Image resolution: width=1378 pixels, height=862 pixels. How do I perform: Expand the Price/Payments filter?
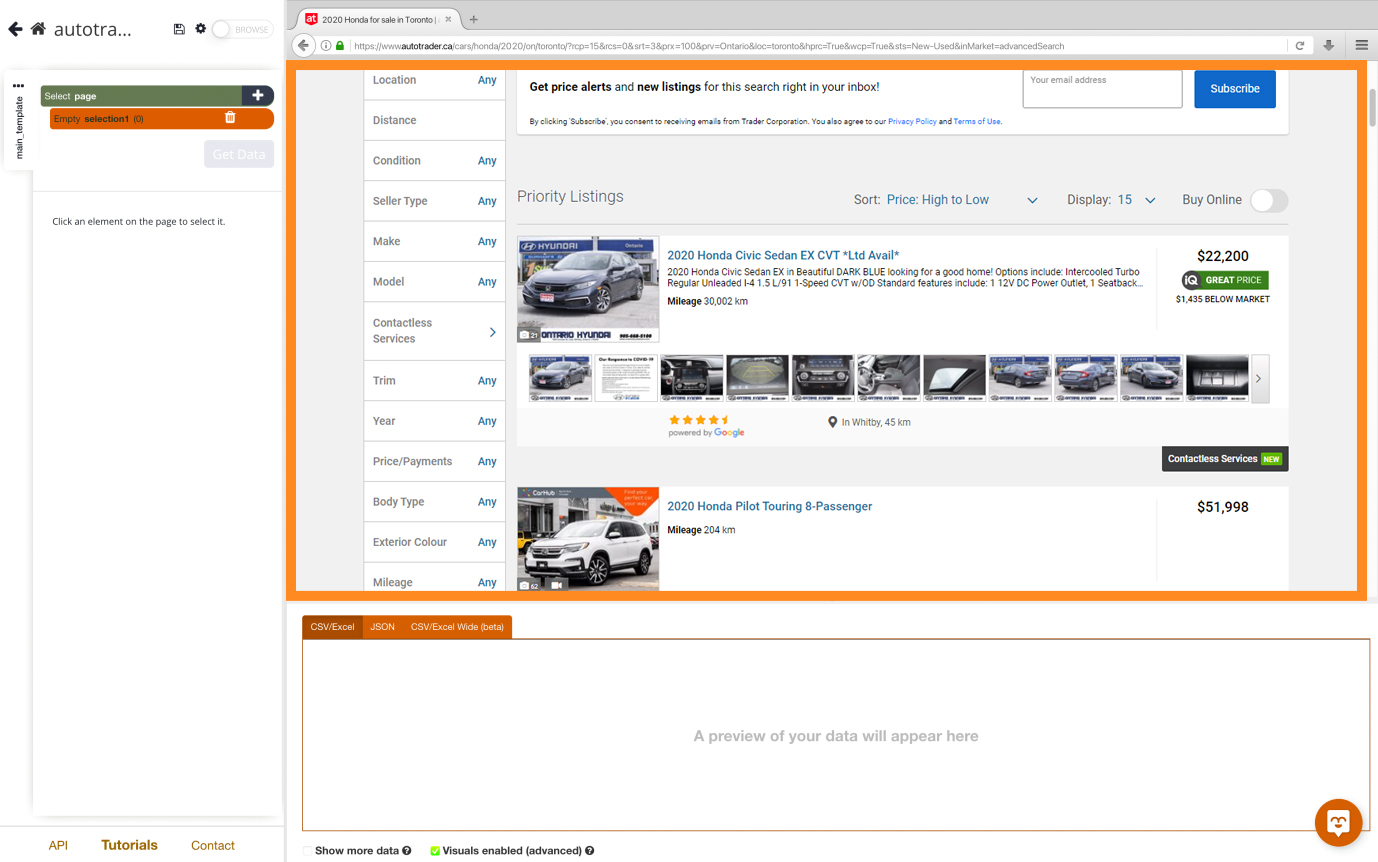[x=434, y=461]
